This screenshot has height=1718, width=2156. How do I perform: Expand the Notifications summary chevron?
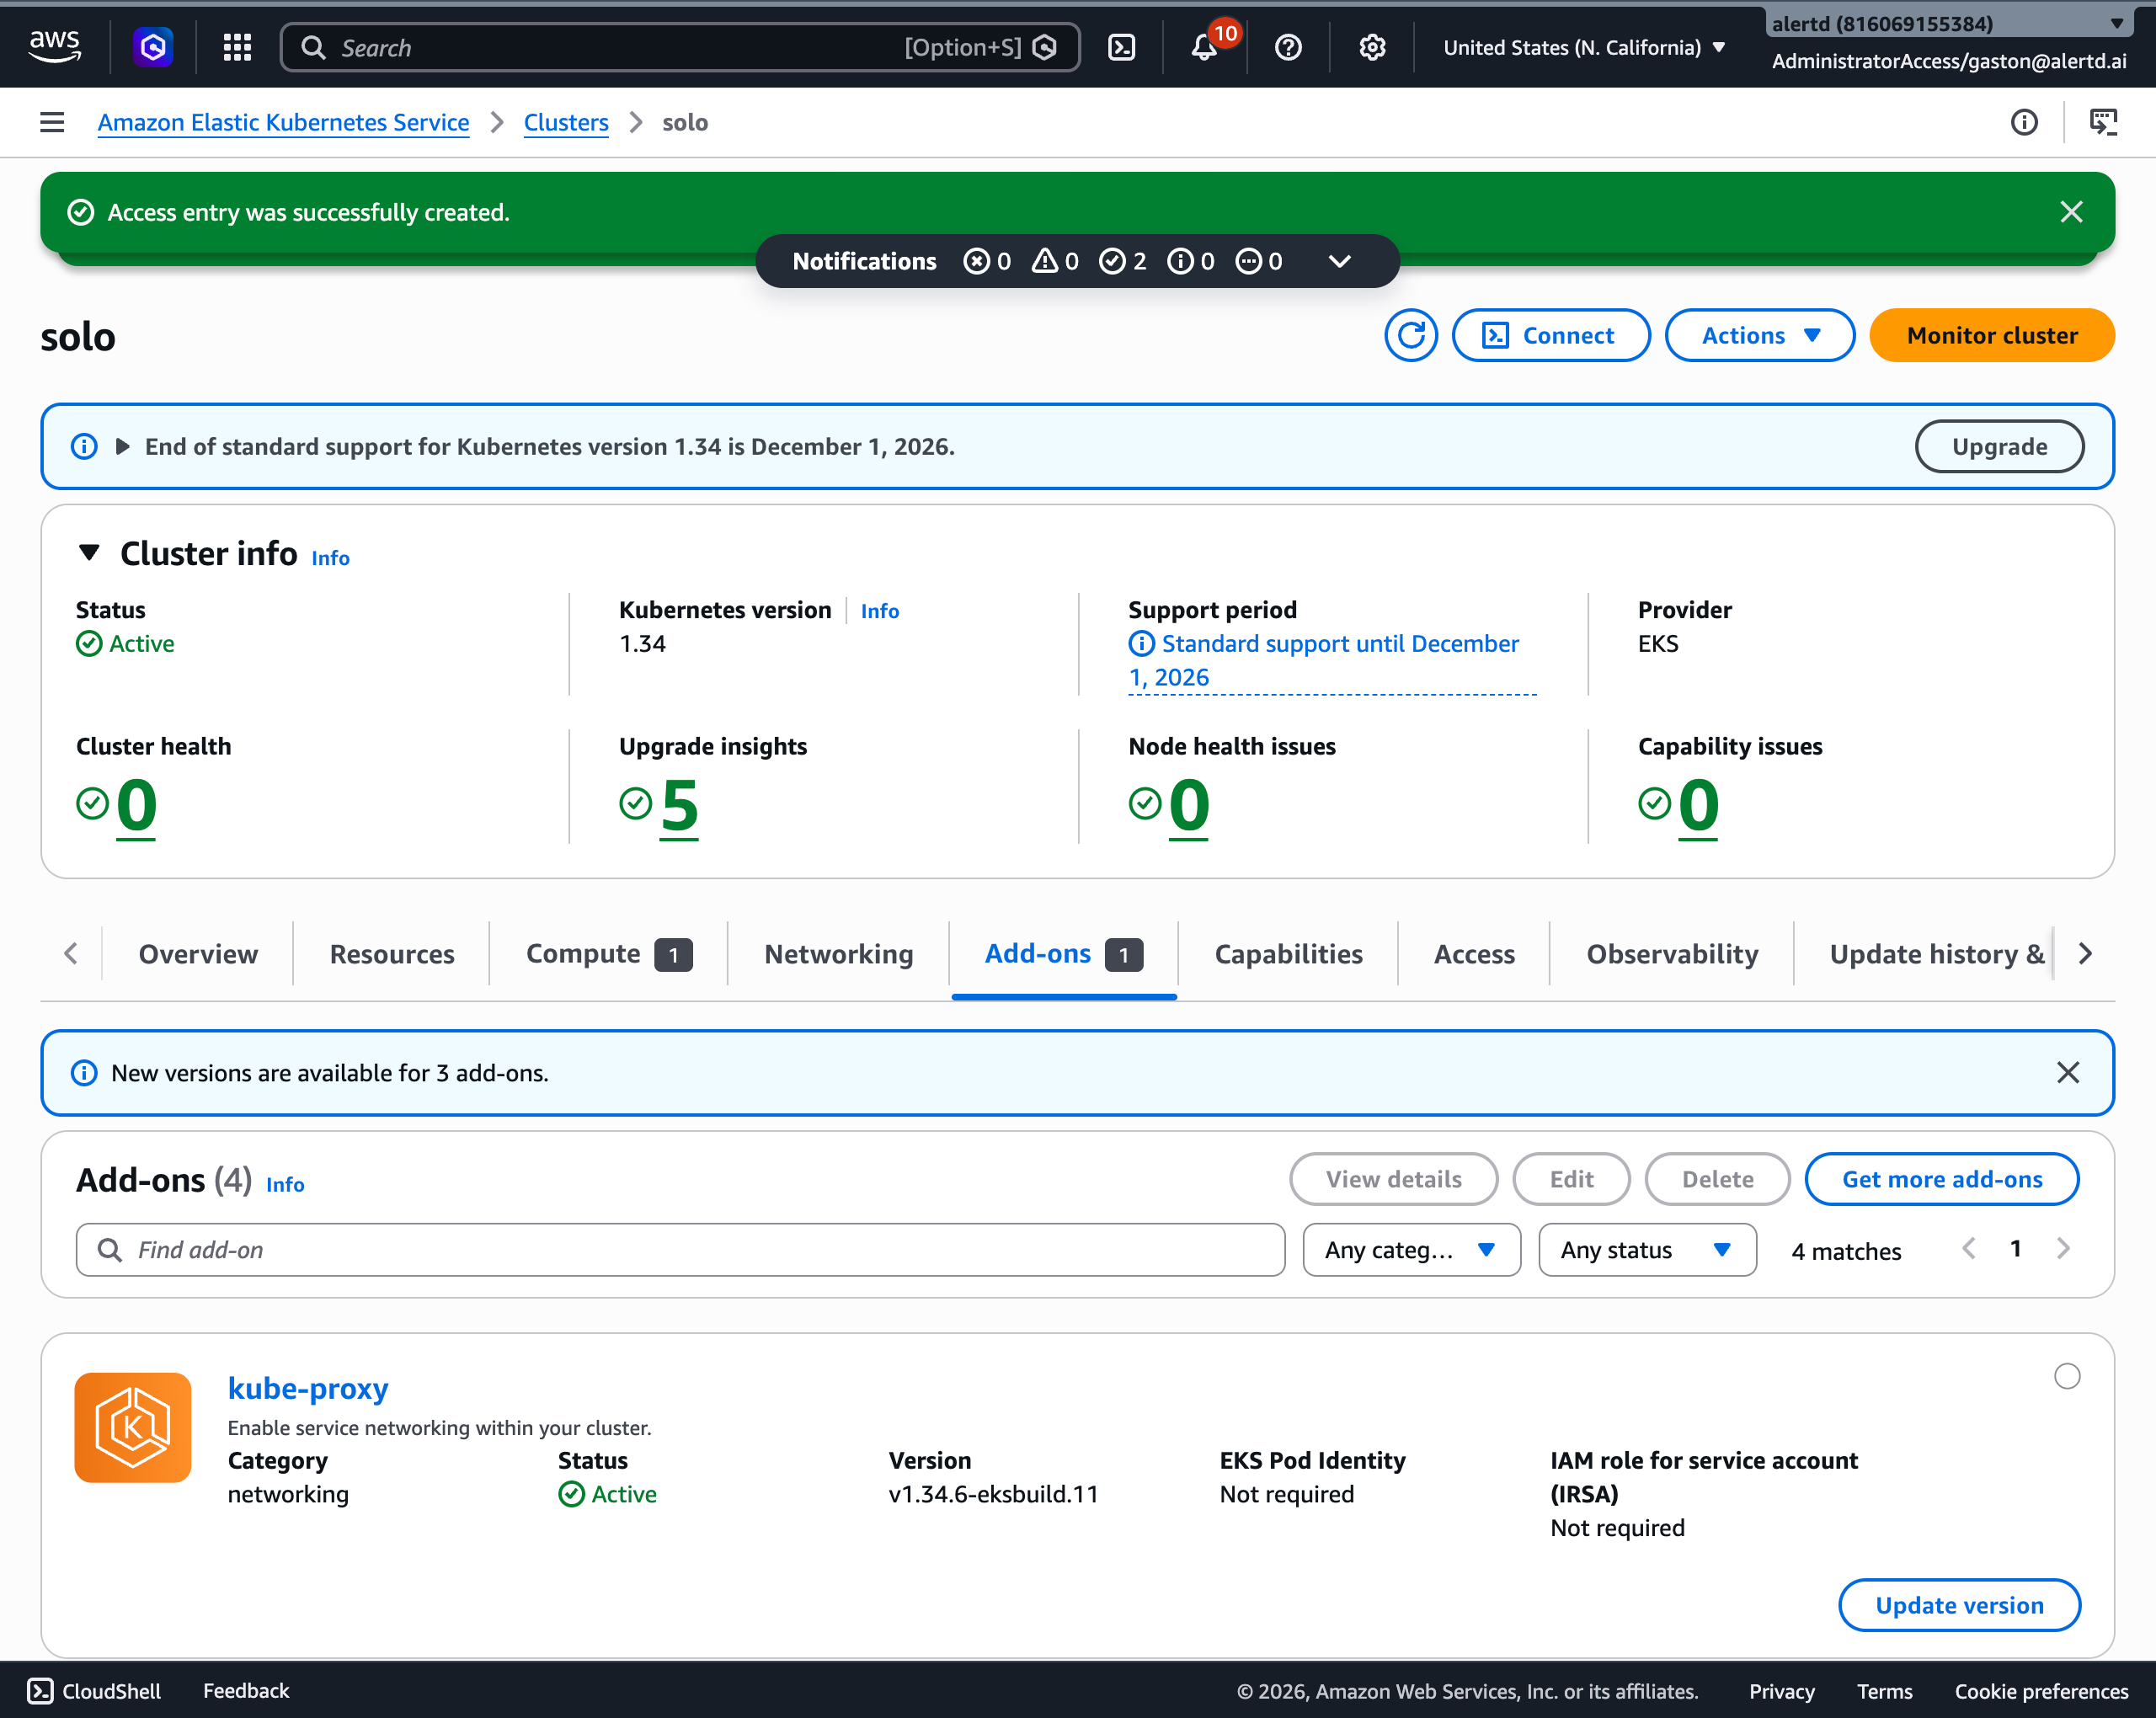[x=1340, y=261]
